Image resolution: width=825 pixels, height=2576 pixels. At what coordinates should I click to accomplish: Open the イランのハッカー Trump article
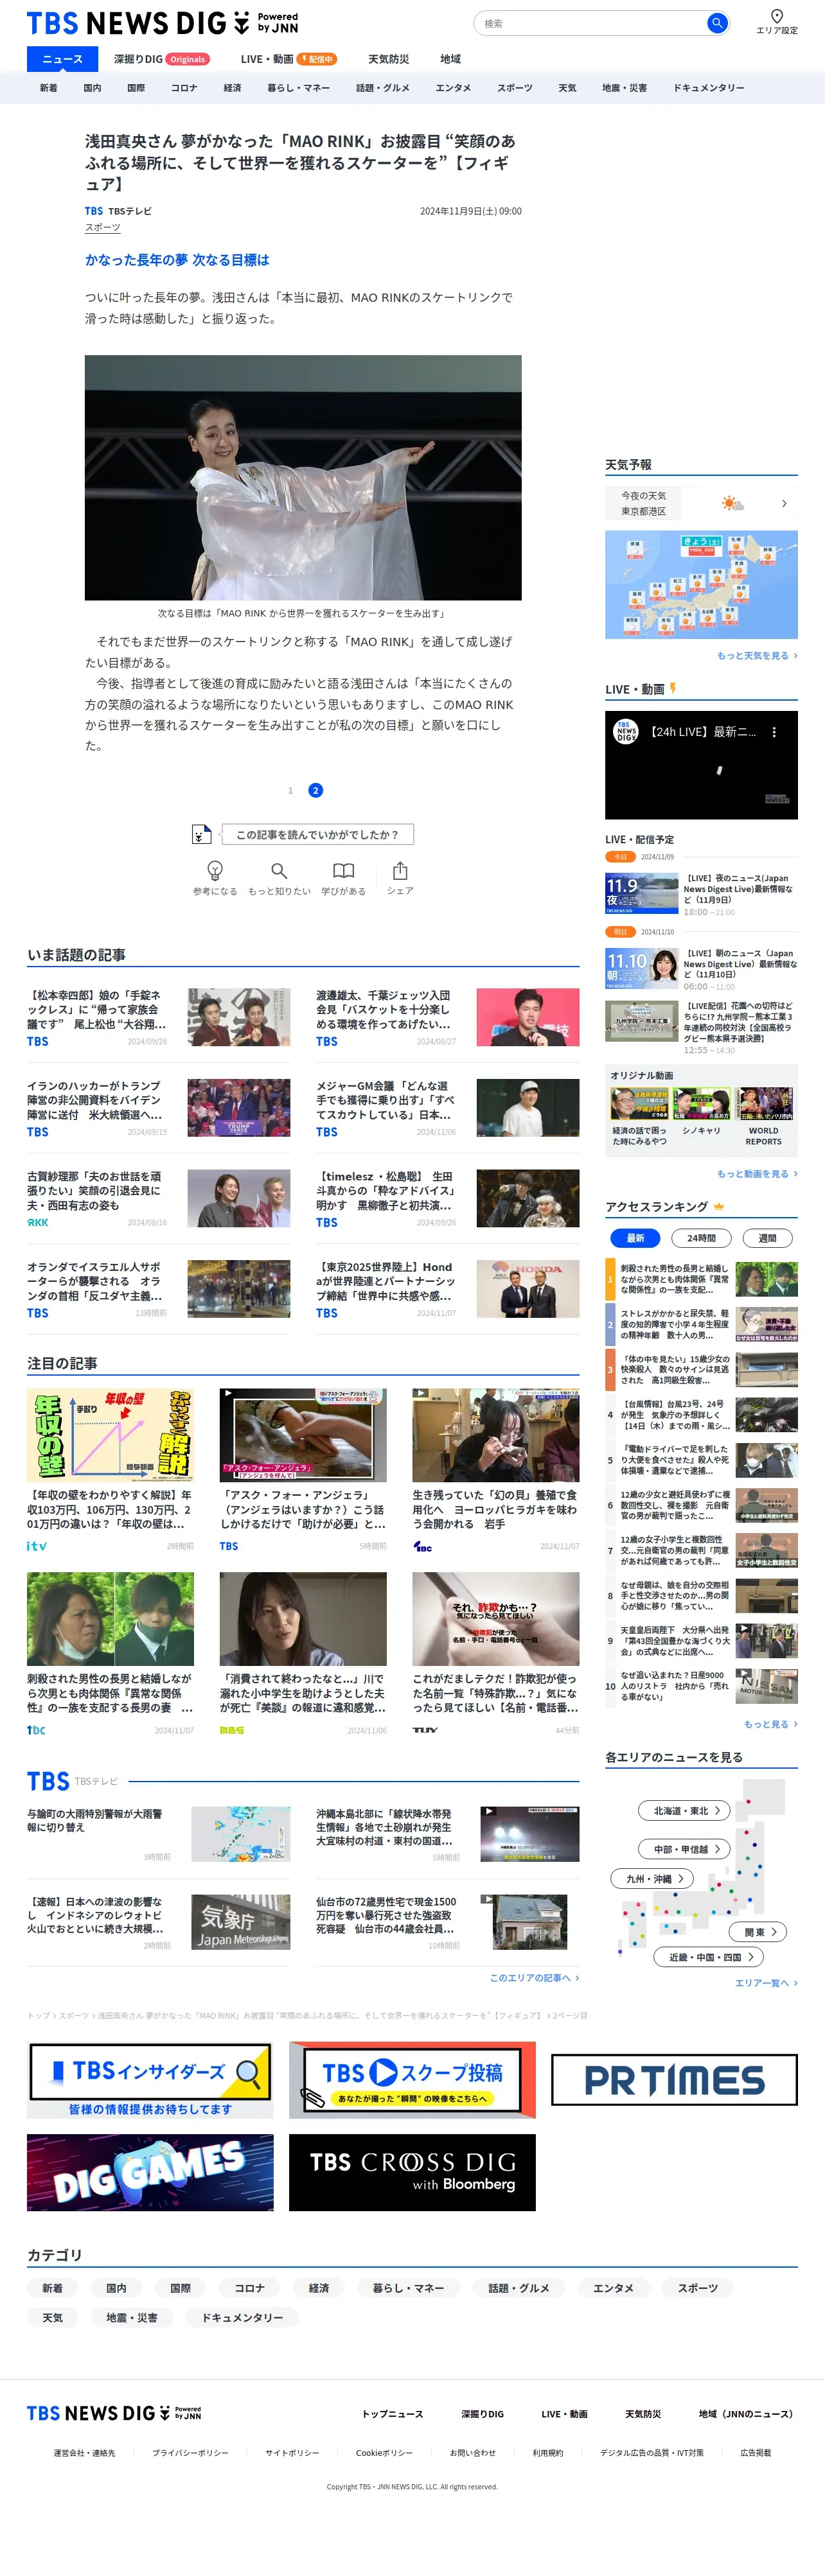click(x=158, y=1108)
